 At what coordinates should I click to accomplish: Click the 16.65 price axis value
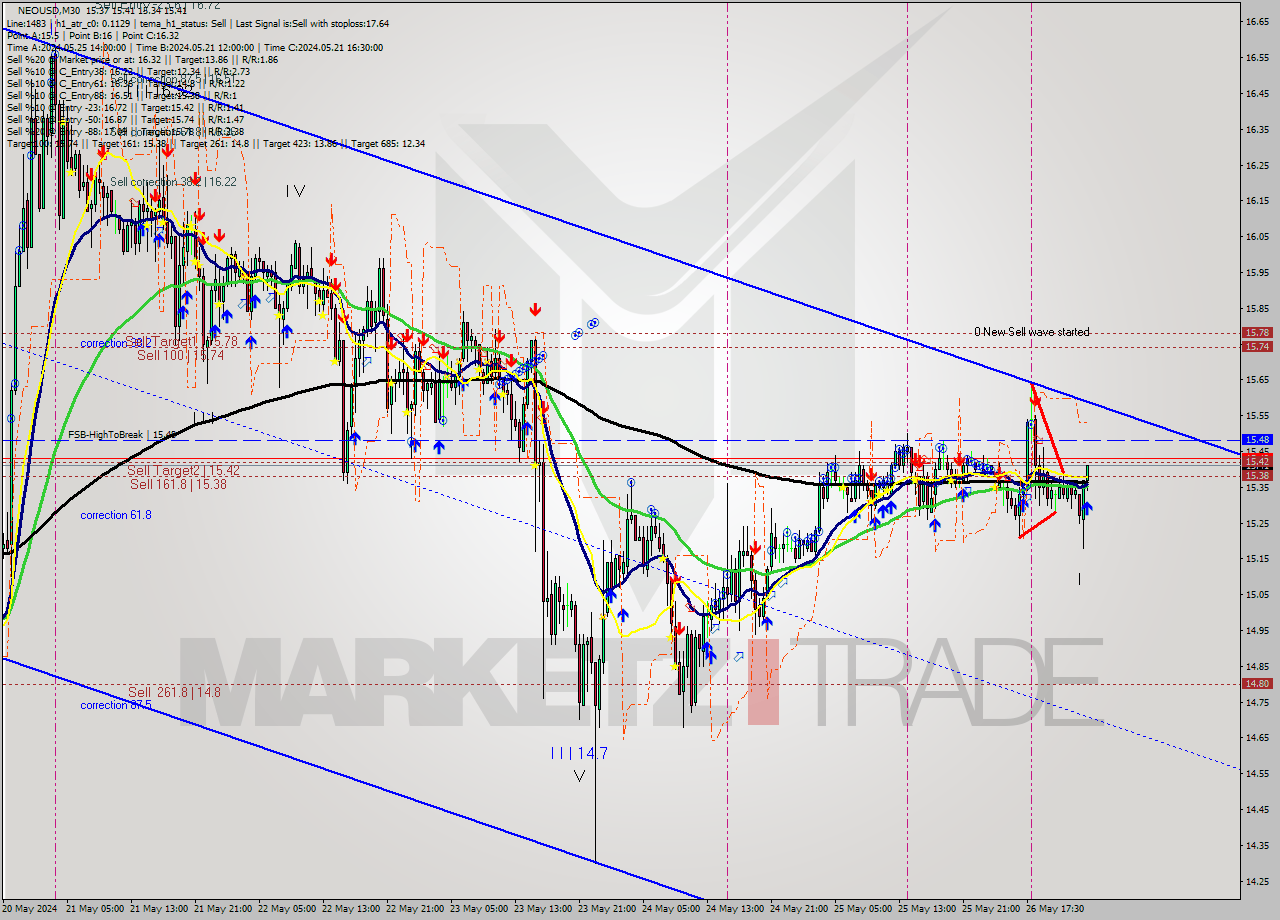[x=1257, y=21]
